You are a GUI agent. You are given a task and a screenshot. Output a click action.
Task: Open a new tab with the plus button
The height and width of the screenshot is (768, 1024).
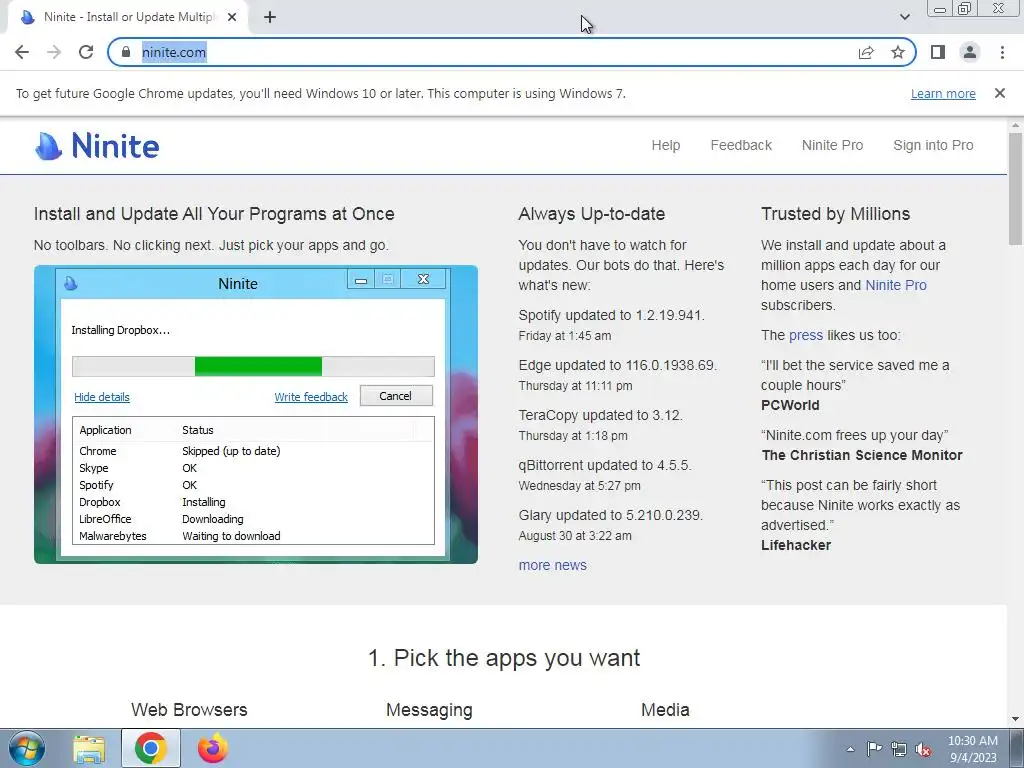pyautogui.click(x=270, y=17)
